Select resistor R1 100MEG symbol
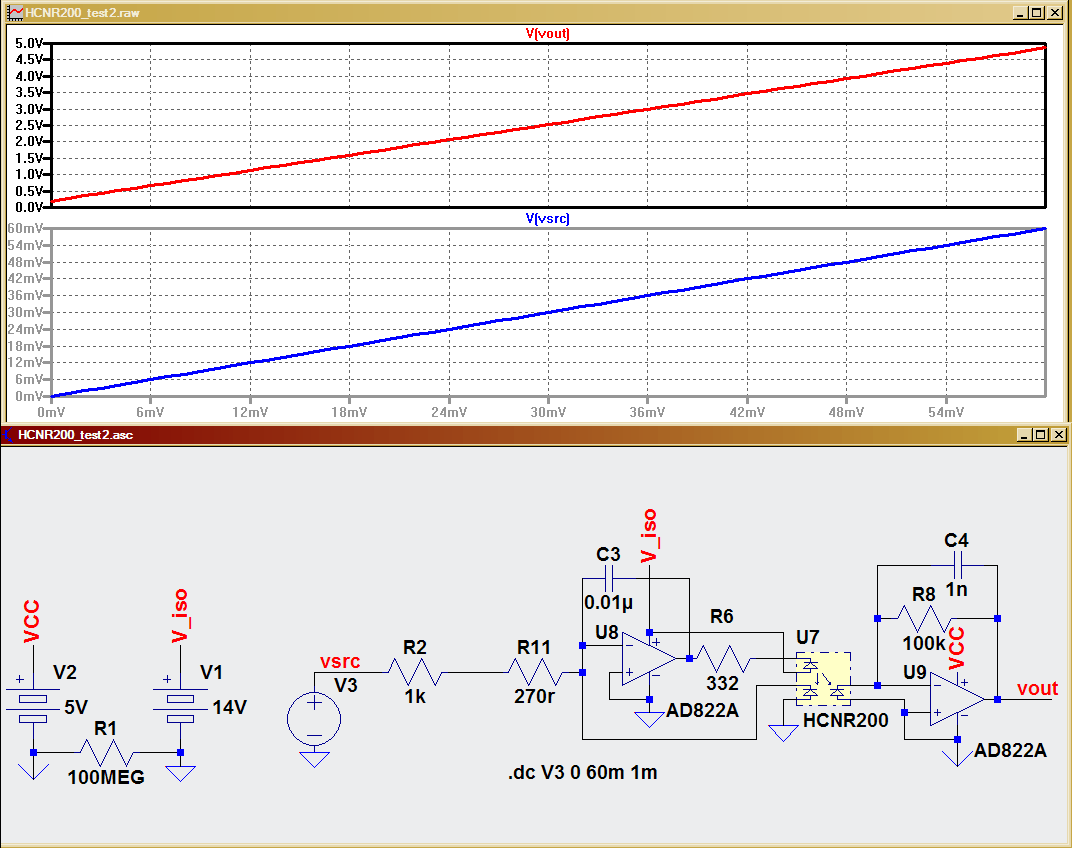 coord(106,752)
